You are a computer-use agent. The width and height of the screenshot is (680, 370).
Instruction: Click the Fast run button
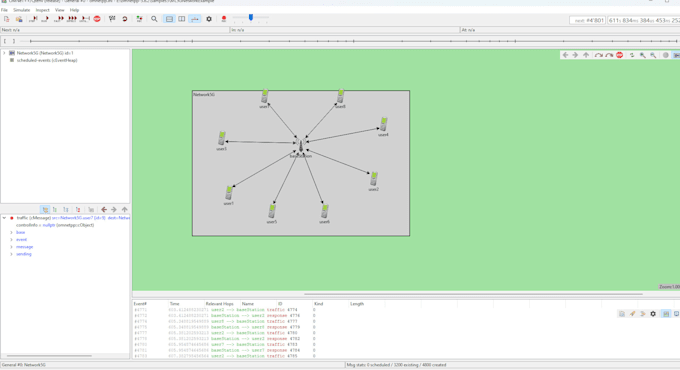[59, 19]
